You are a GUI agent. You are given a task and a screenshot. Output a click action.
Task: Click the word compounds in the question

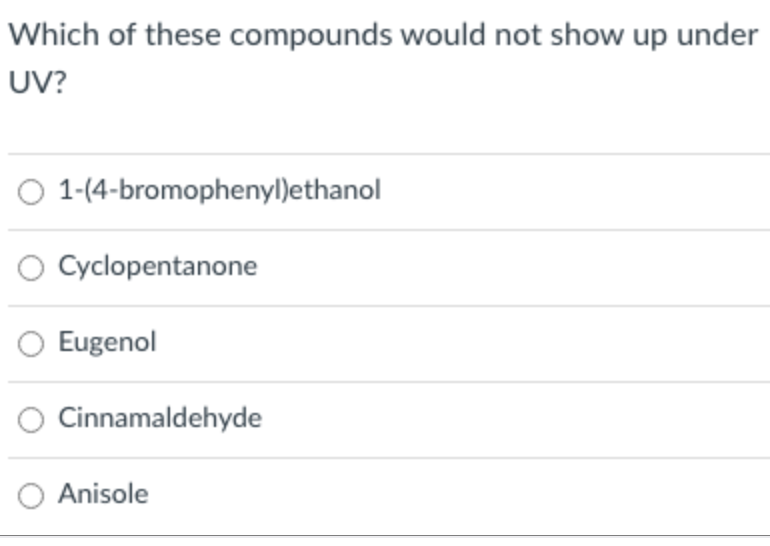pyautogui.click(x=311, y=36)
